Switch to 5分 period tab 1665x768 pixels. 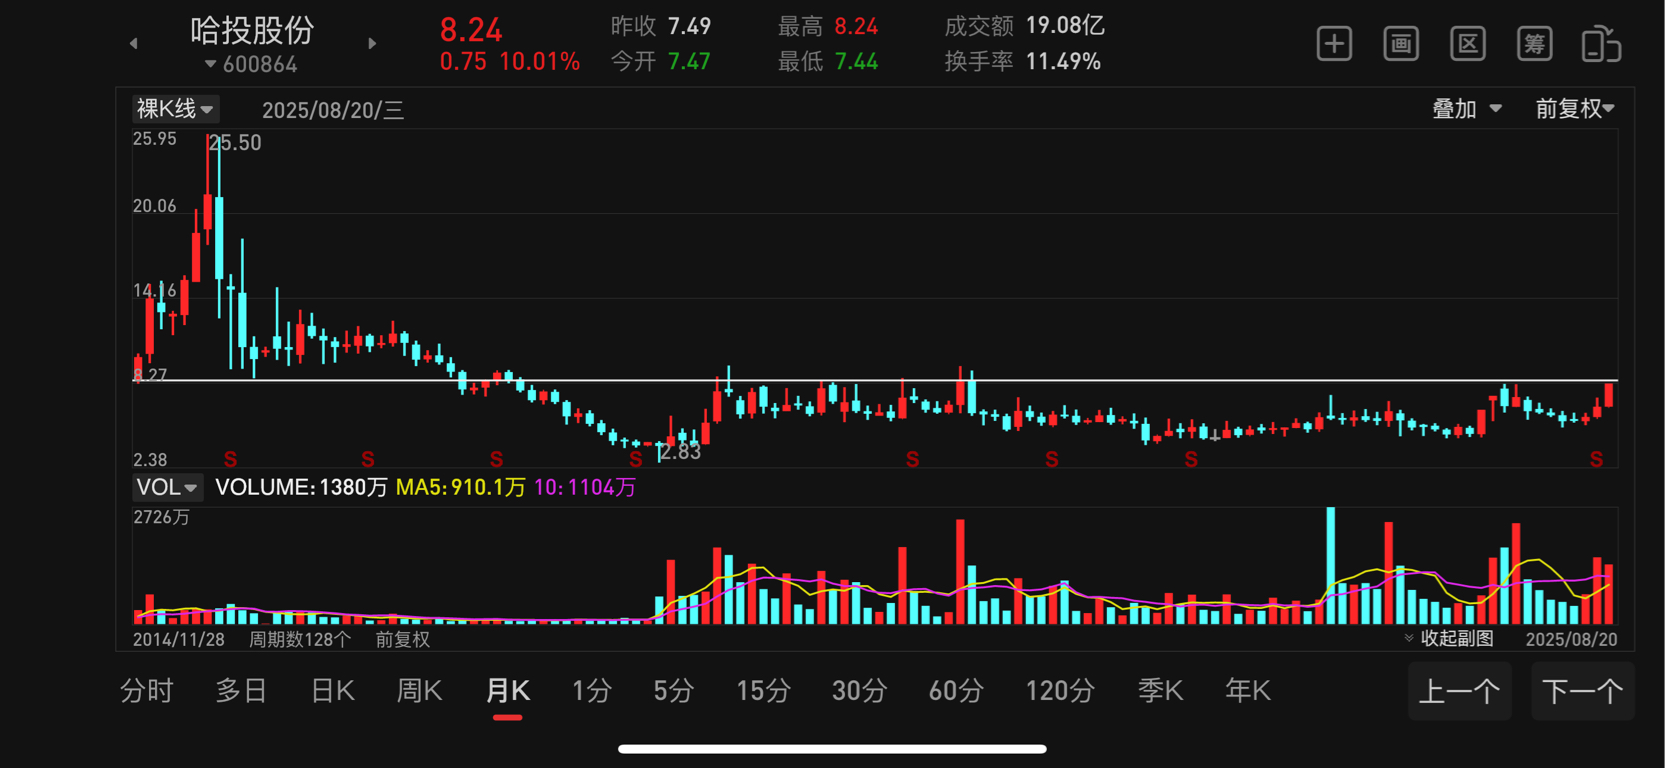pos(674,691)
